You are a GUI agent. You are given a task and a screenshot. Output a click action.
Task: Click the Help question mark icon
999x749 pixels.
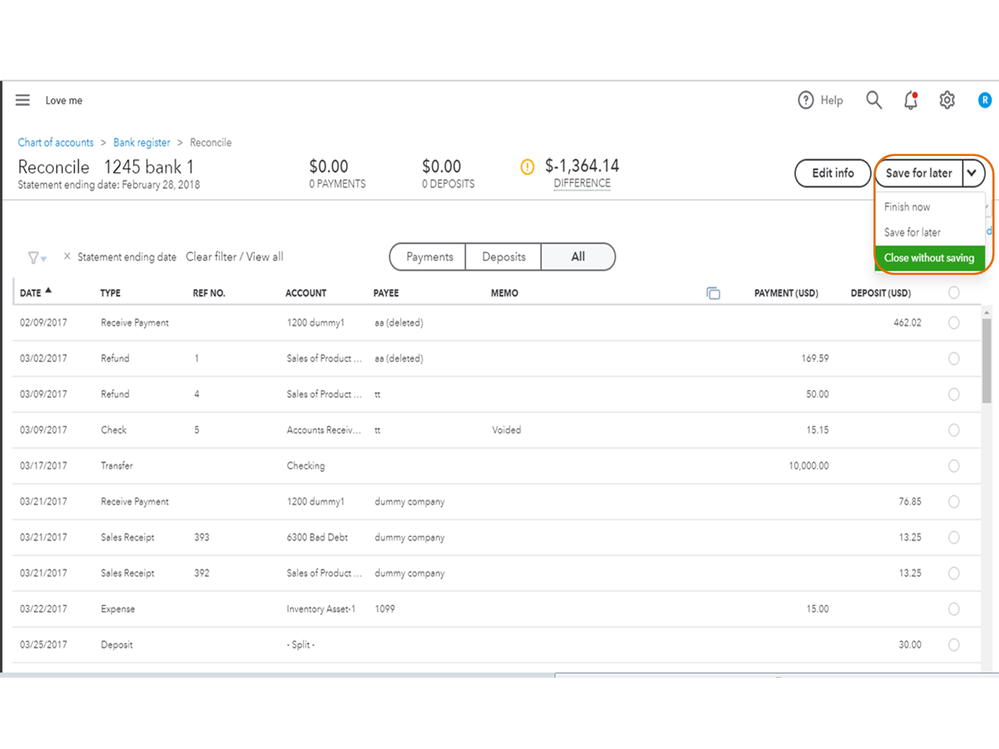coord(805,100)
